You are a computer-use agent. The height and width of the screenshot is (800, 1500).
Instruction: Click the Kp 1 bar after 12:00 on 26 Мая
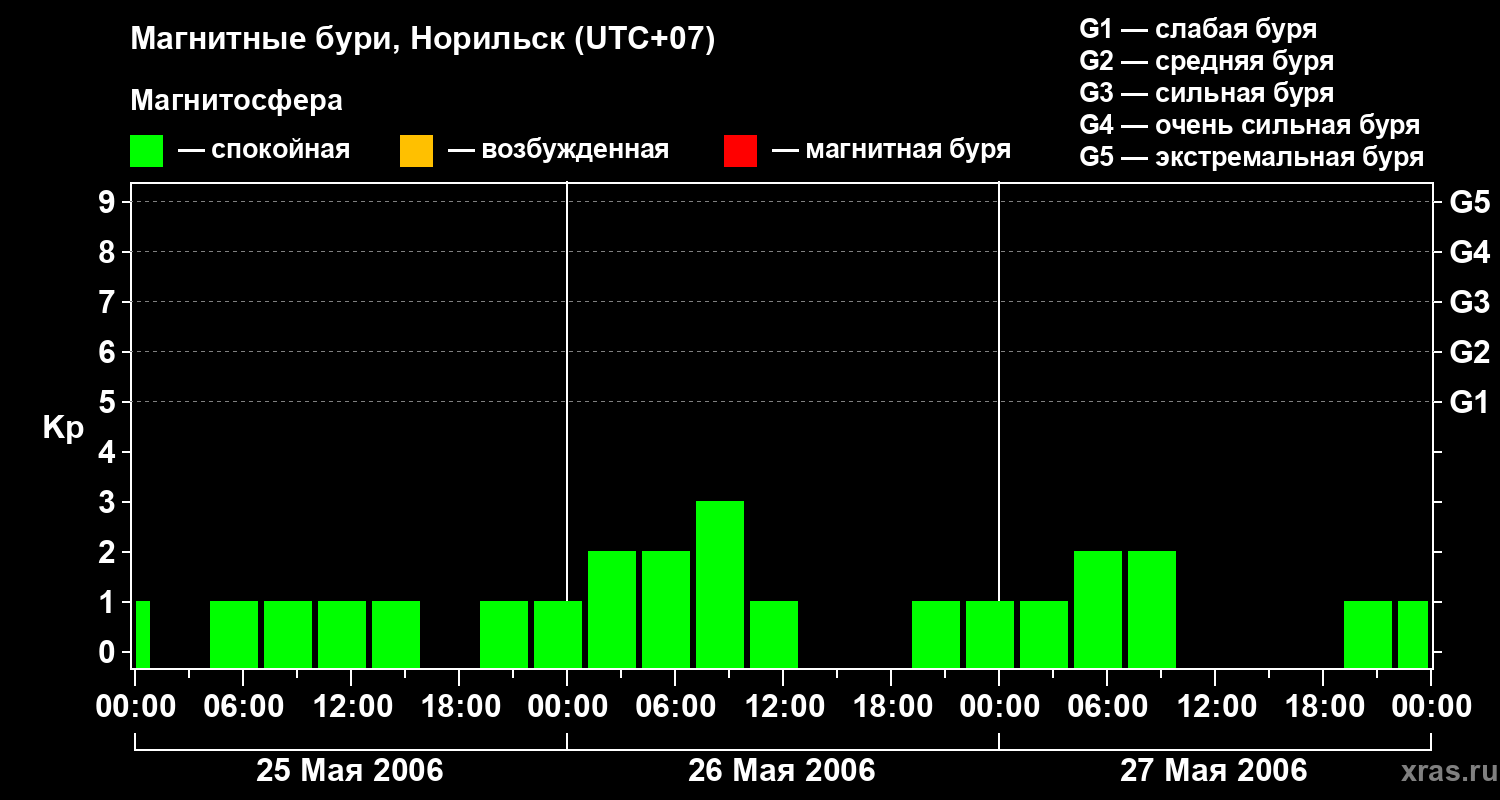774,634
